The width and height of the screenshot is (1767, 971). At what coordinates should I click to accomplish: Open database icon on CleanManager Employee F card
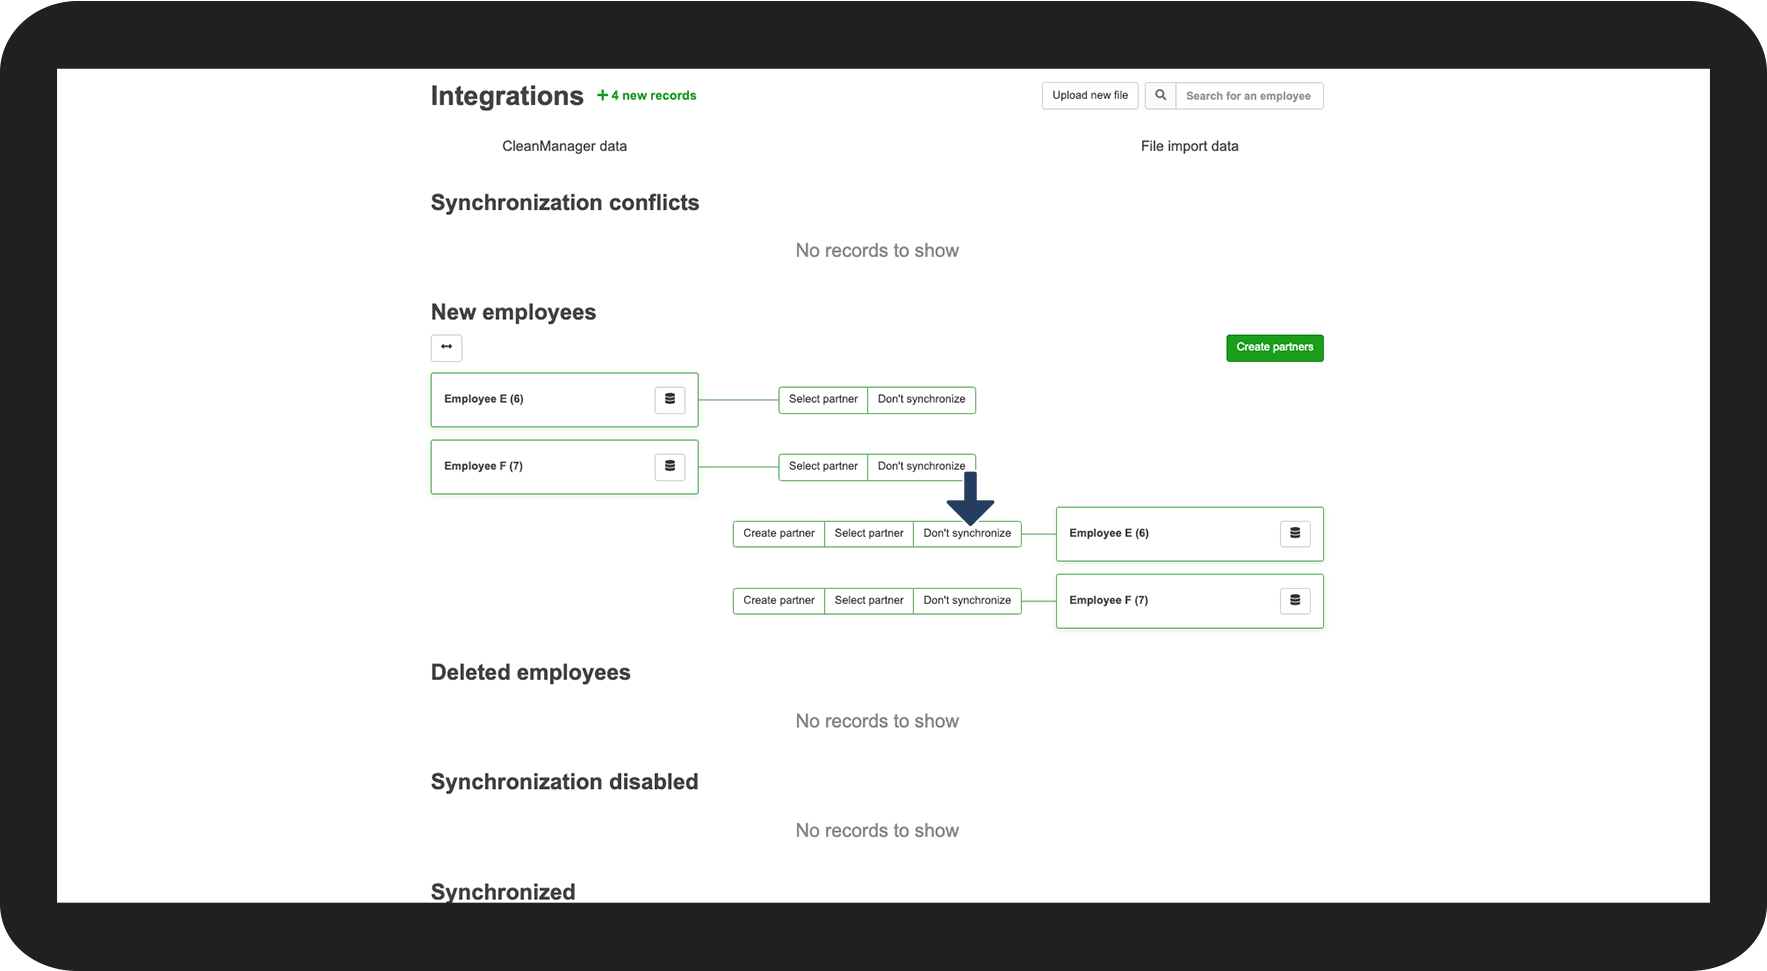670,466
